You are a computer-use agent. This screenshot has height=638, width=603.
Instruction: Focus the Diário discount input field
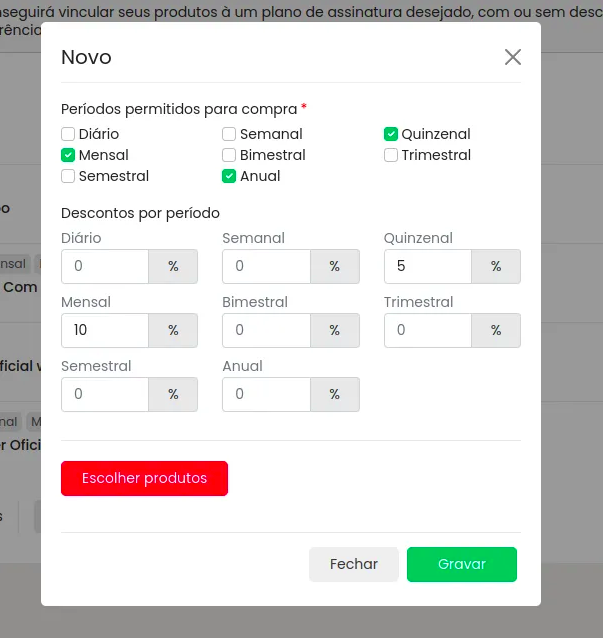click(x=105, y=266)
